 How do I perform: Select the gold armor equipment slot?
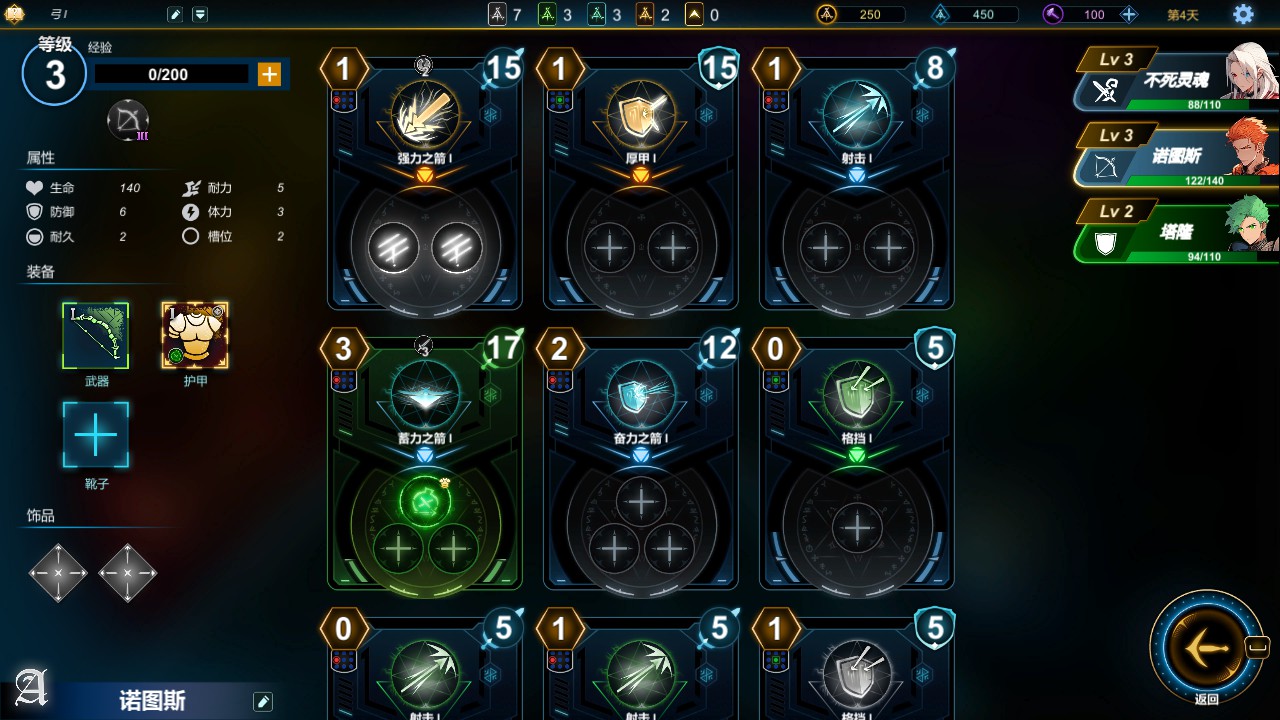[195, 336]
